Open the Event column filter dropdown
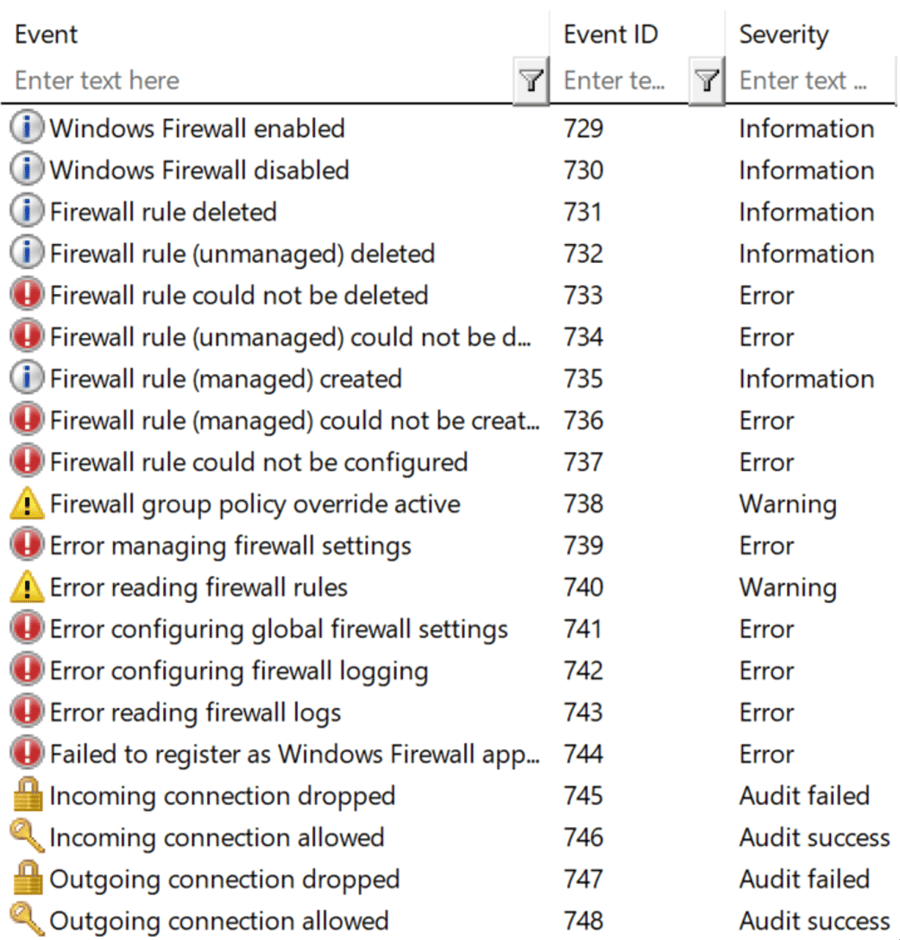The height and width of the screenshot is (940, 900). [531, 81]
